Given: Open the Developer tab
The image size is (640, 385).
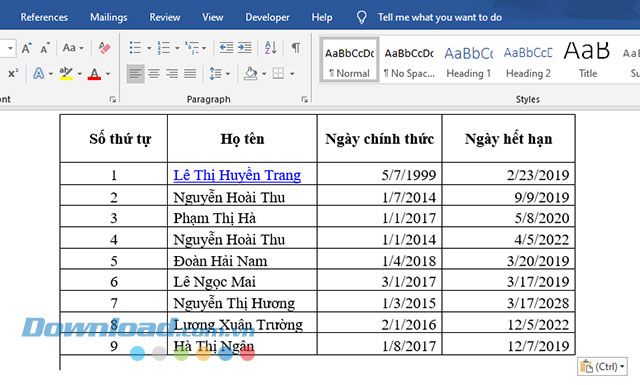Looking at the screenshot, I should click(267, 17).
